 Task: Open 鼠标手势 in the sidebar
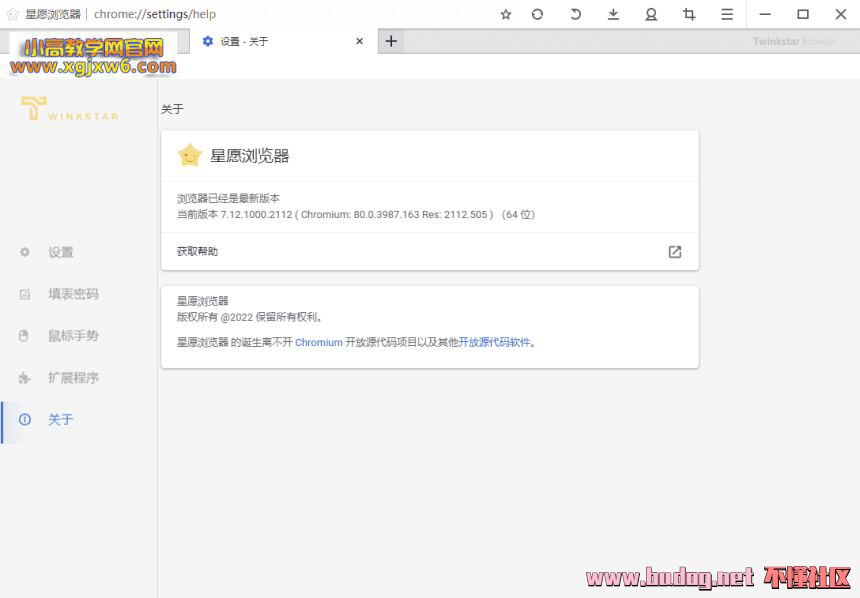[x=73, y=336]
